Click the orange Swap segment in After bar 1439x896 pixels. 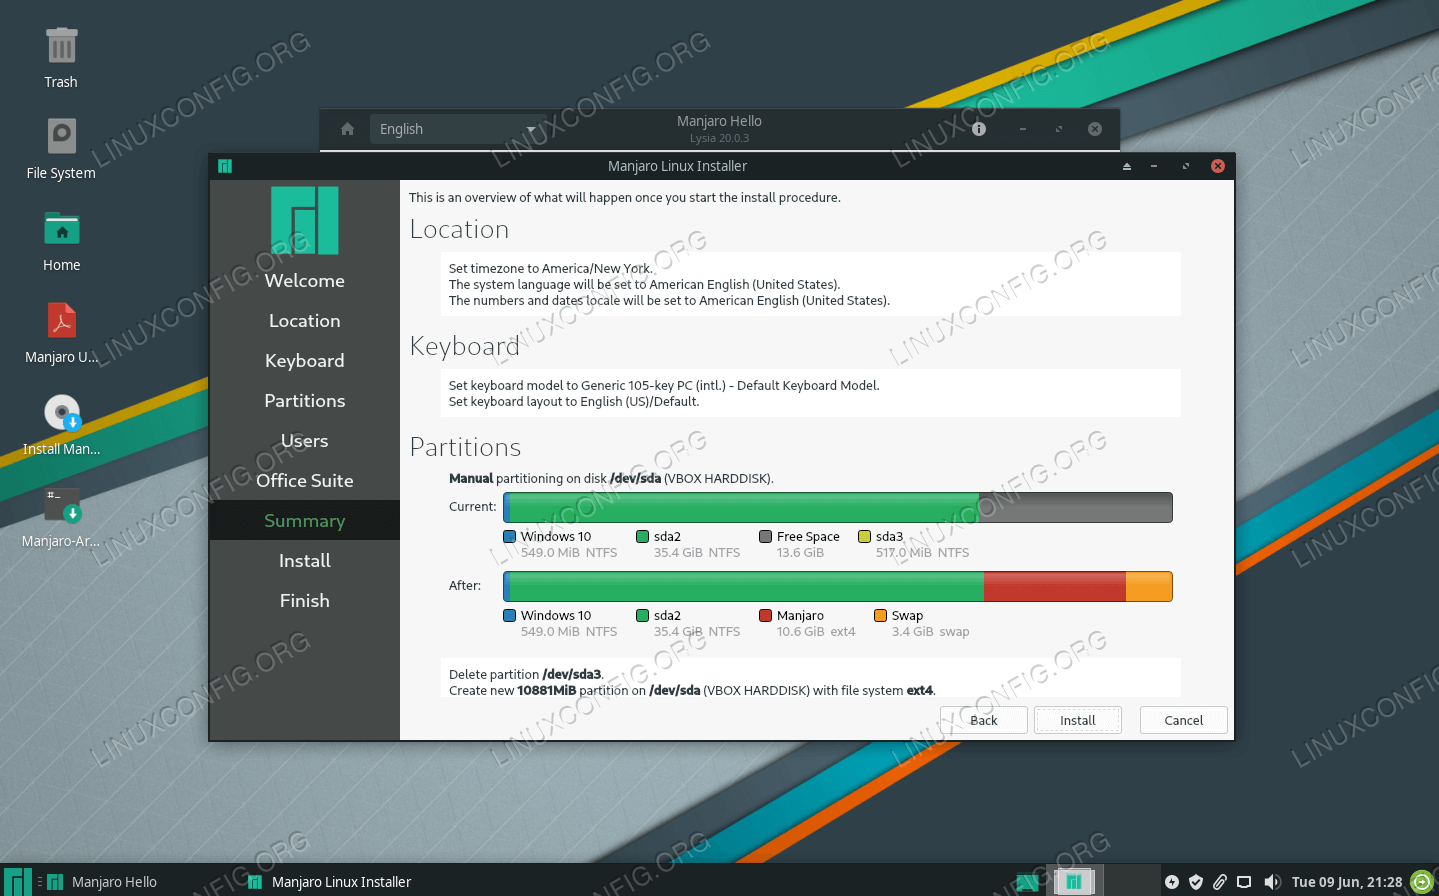(1149, 586)
